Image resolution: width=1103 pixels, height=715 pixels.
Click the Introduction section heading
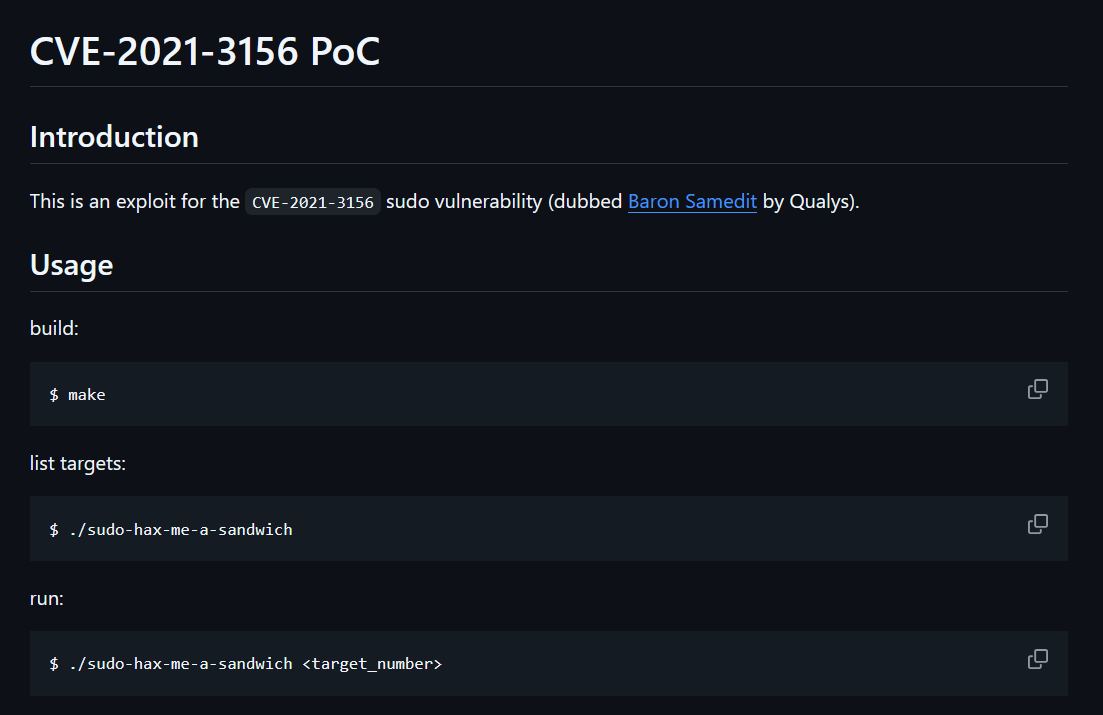coord(114,137)
